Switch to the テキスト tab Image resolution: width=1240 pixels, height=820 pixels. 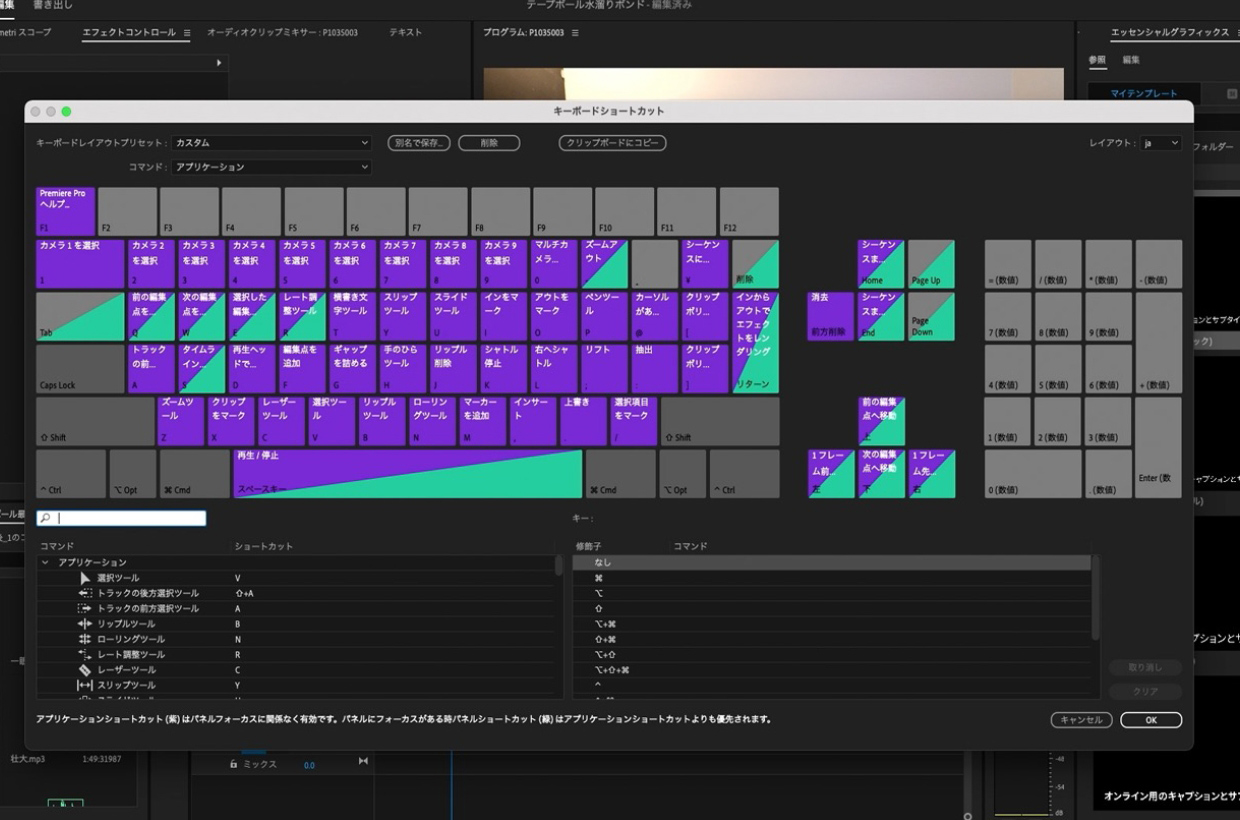pos(405,33)
